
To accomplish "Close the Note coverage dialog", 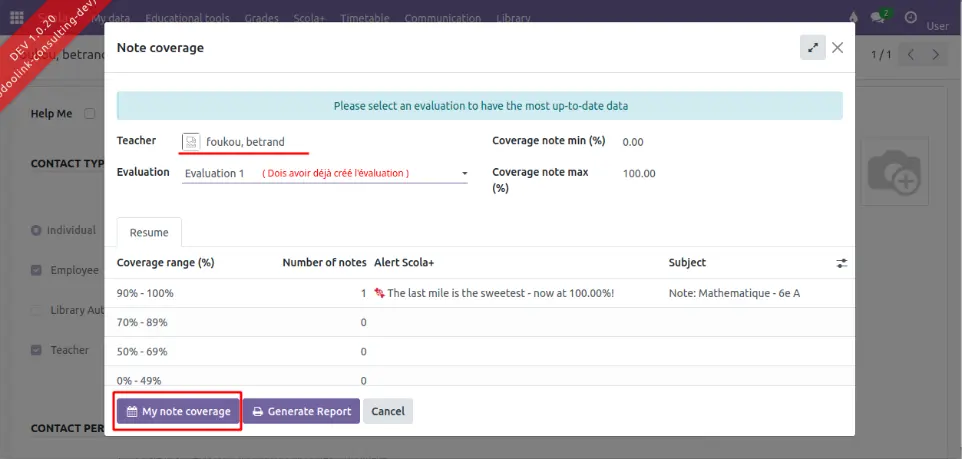I will (838, 47).
